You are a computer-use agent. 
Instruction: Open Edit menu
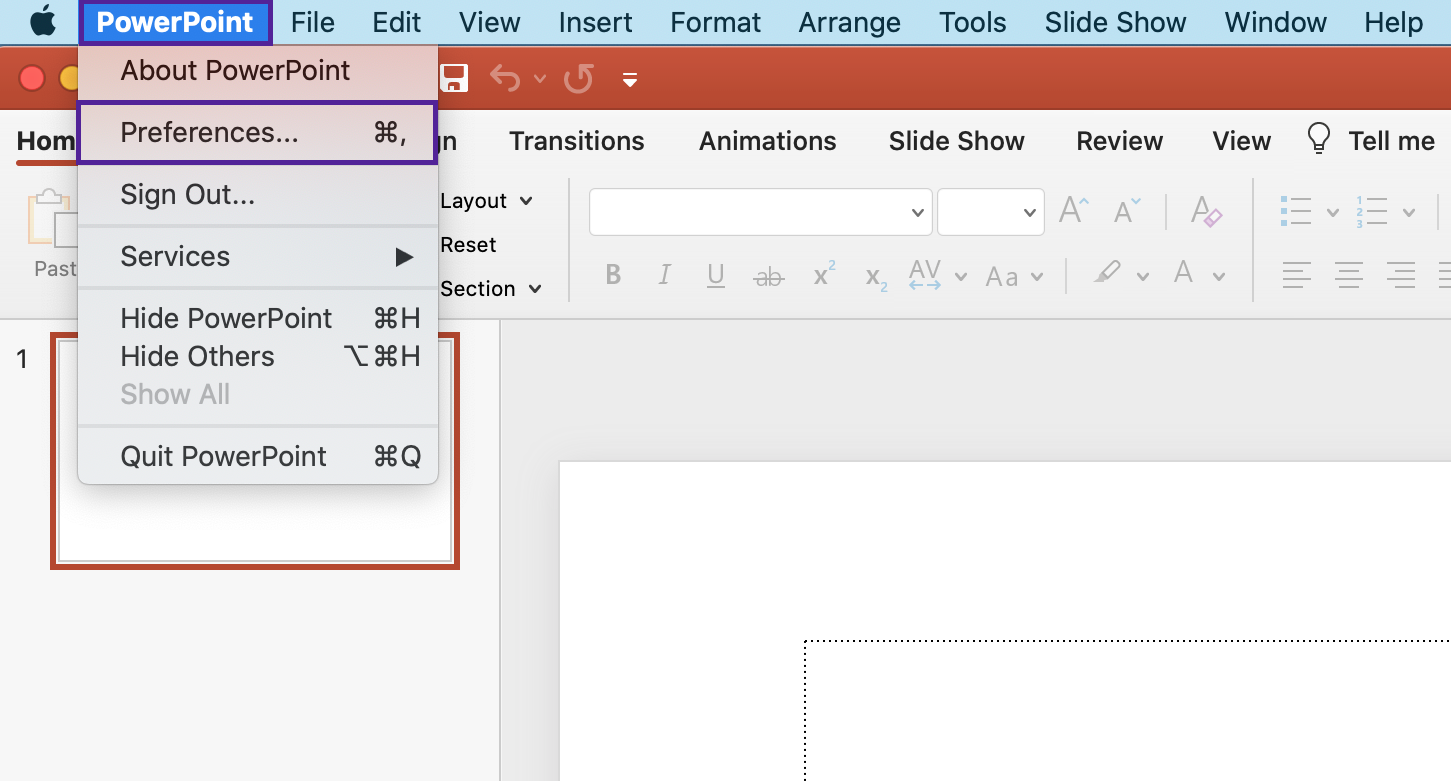397,22
